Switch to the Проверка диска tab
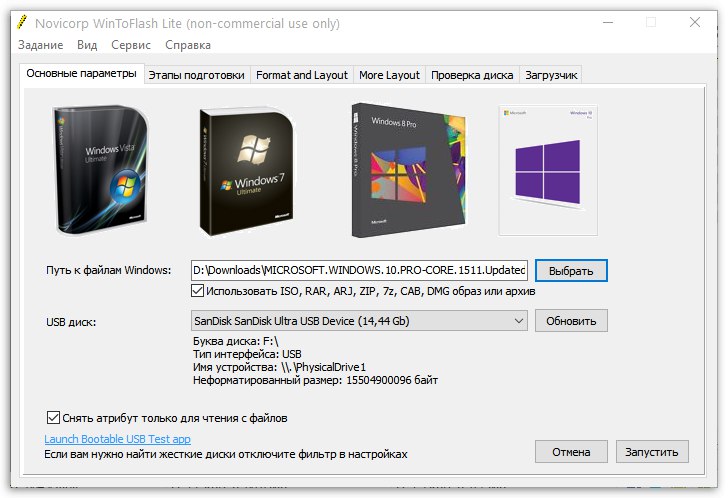 [x=472, y=75]
